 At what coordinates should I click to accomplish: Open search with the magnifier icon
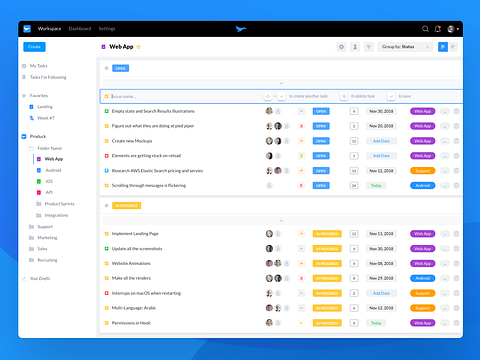pos(425,29)
